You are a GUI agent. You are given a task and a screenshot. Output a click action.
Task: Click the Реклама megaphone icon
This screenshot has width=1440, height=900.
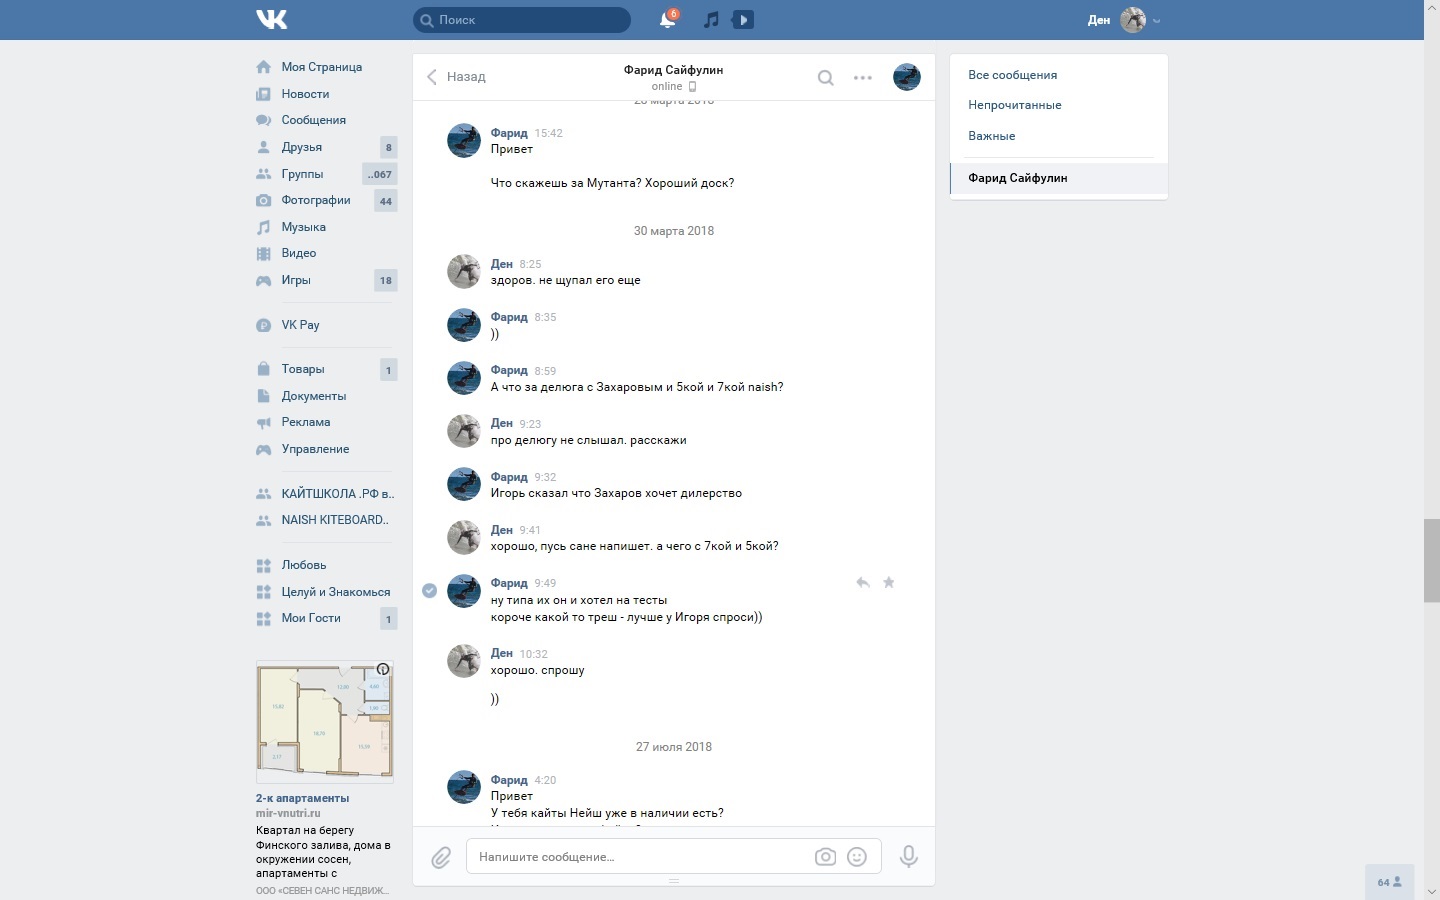click(263, 422)
